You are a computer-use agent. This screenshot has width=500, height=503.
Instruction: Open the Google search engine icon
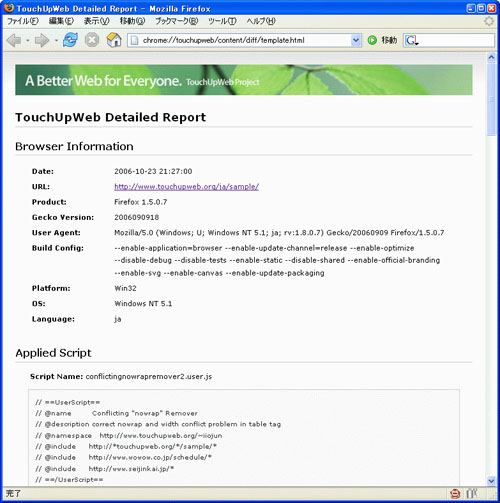click(x=412, y=40)
